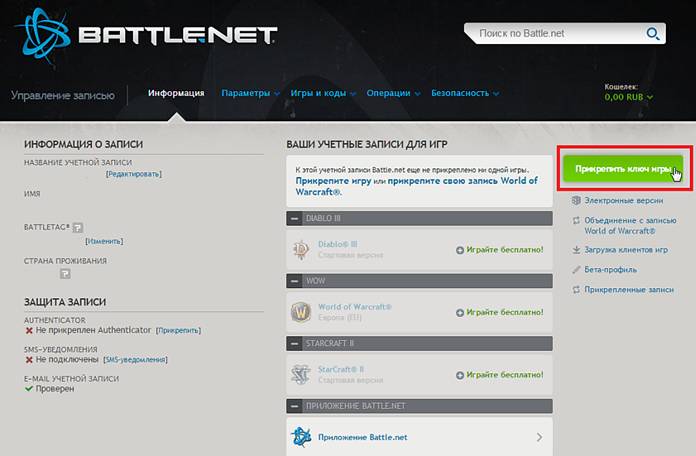Click the chevron arrow in Приложение Battle.net row
Viewport: 696px width, 456px height.
pos(539,437)
